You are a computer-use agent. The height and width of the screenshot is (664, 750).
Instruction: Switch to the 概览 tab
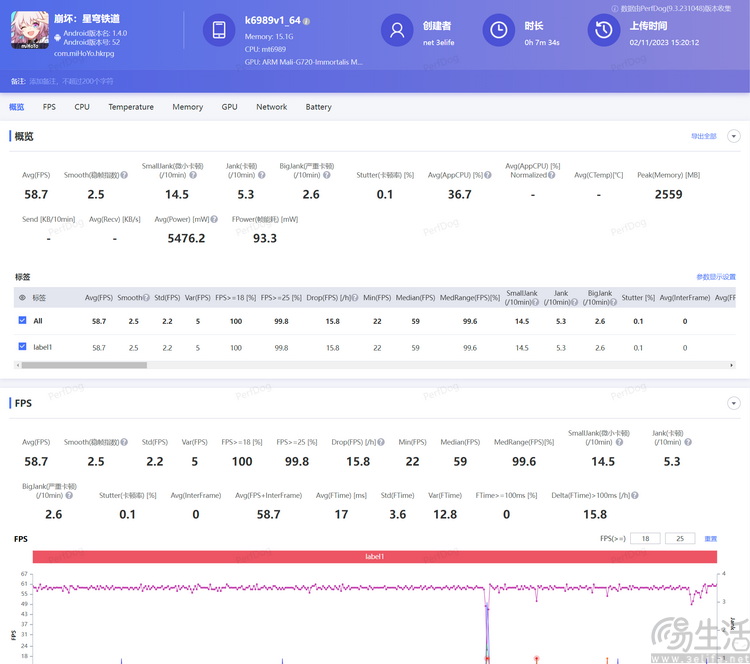(x=17, y=107)
